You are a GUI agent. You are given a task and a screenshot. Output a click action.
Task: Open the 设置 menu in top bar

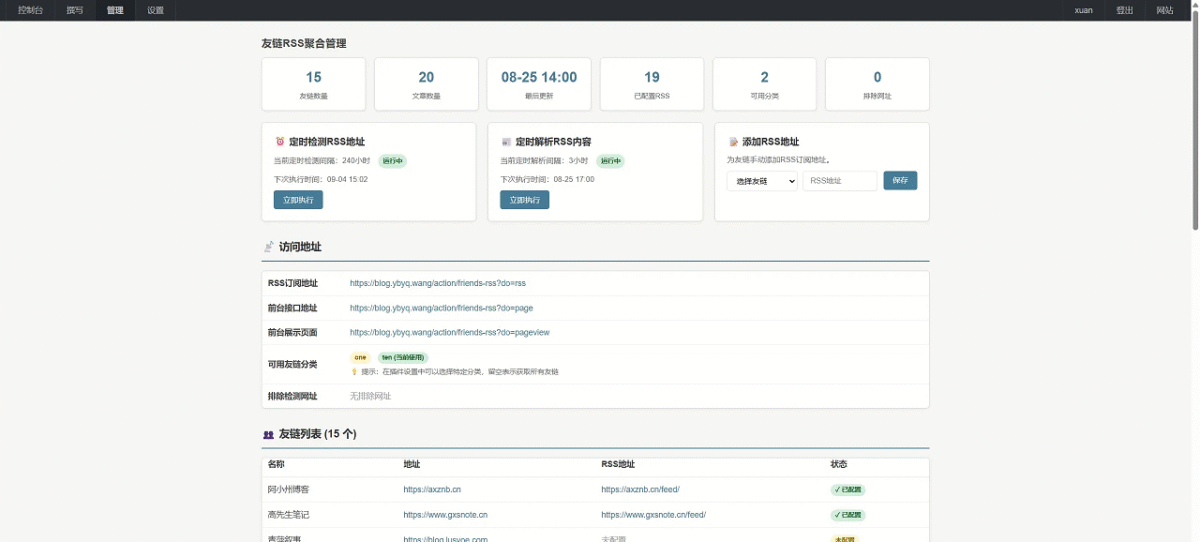point(155,10)
